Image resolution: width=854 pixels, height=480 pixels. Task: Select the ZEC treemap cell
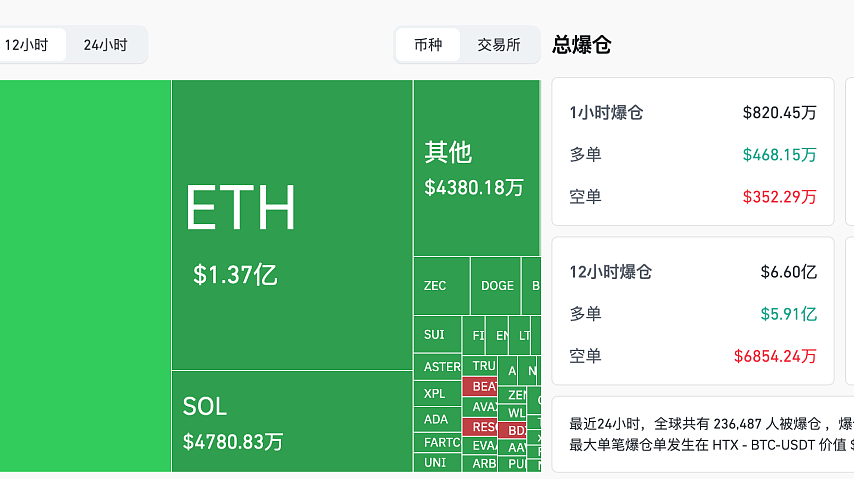[x=442, y=286]
